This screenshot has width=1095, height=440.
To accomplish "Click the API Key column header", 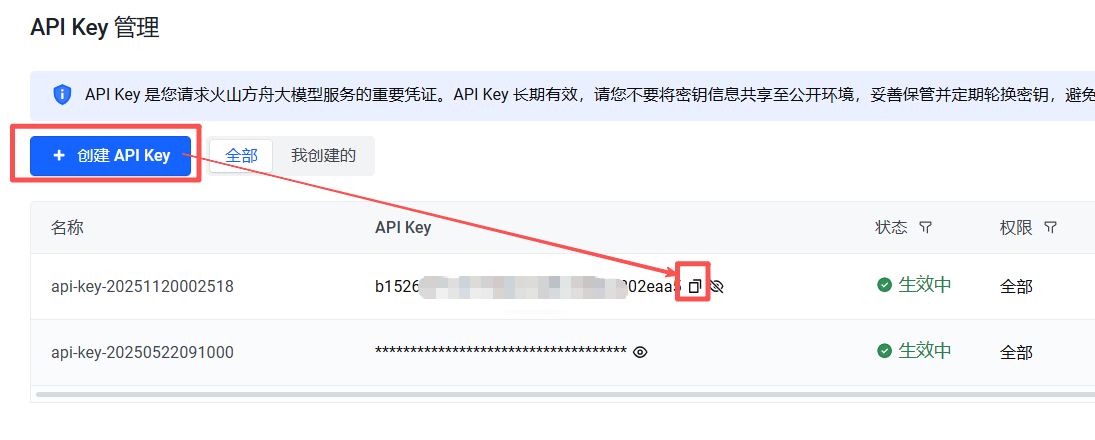I will click(403, 228).
